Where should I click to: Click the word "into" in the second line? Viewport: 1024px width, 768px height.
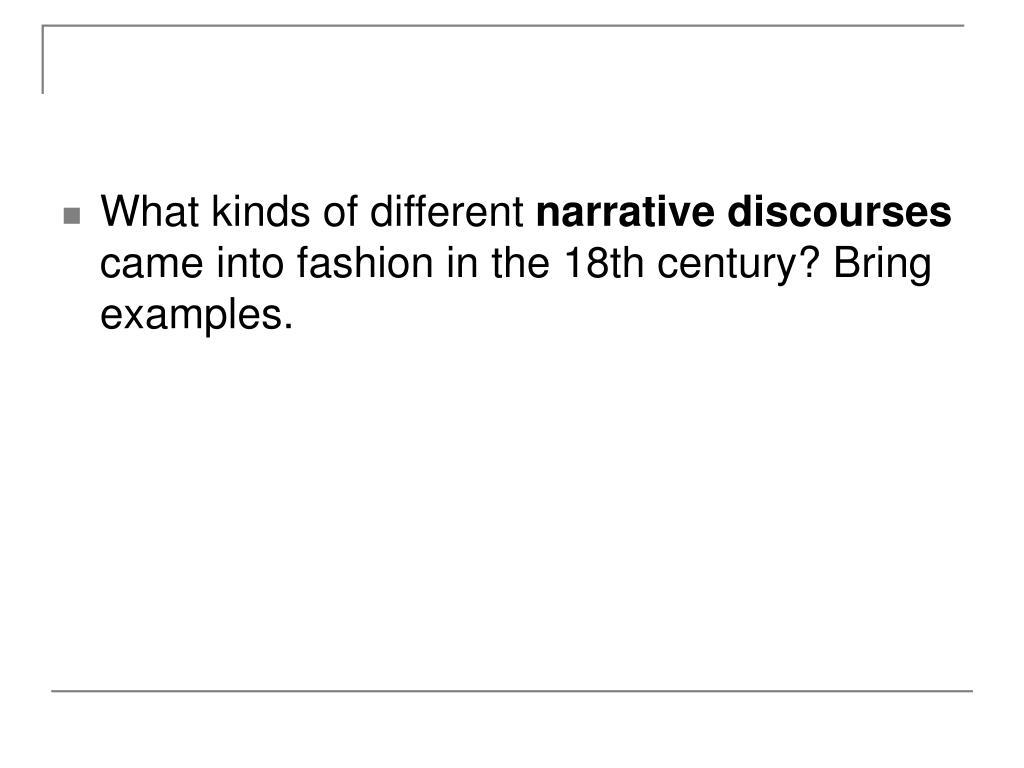pyautogui.click(x=250, y=263)
